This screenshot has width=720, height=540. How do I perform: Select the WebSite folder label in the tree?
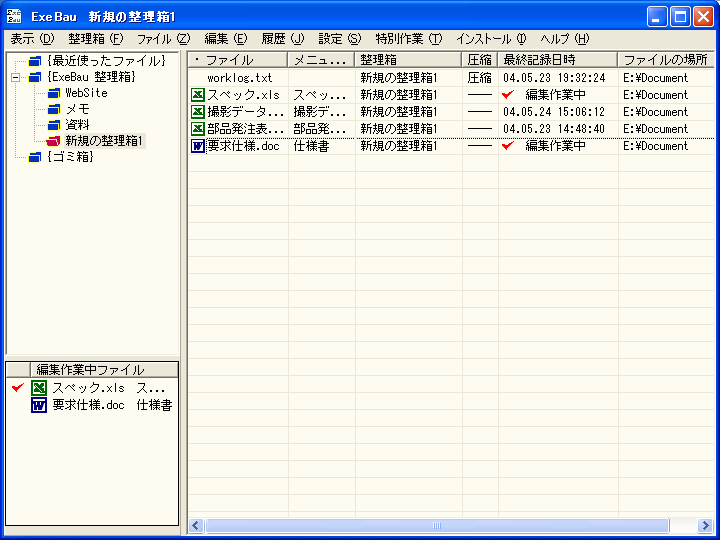pos(86,93)
